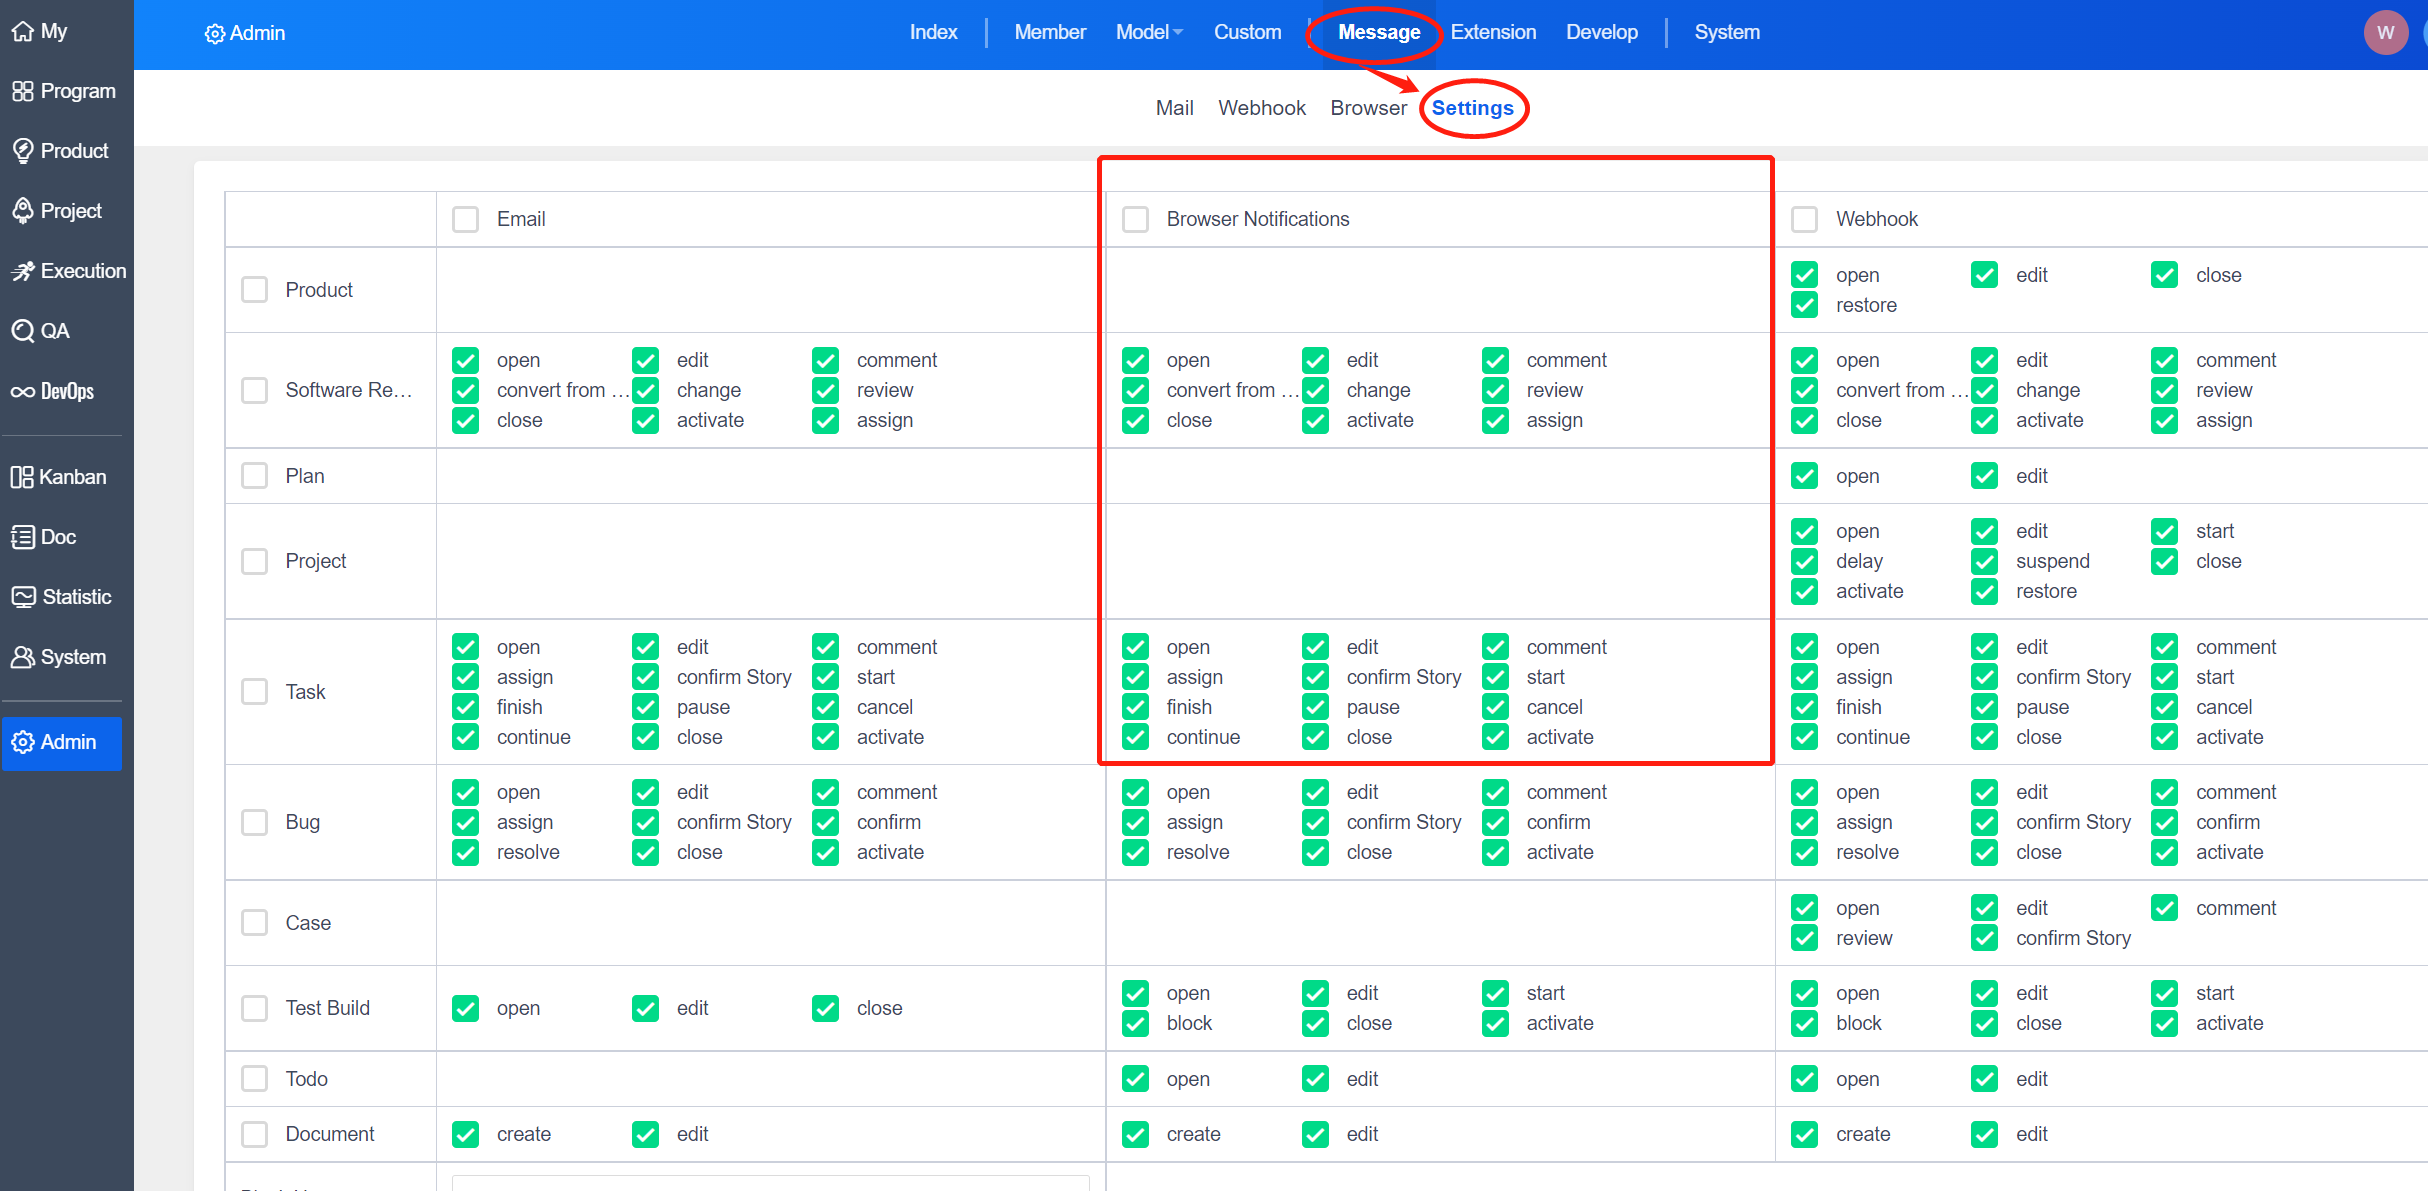Open Kanban board in sidebar
The image size is (2428, 1191).
point(58,477)
